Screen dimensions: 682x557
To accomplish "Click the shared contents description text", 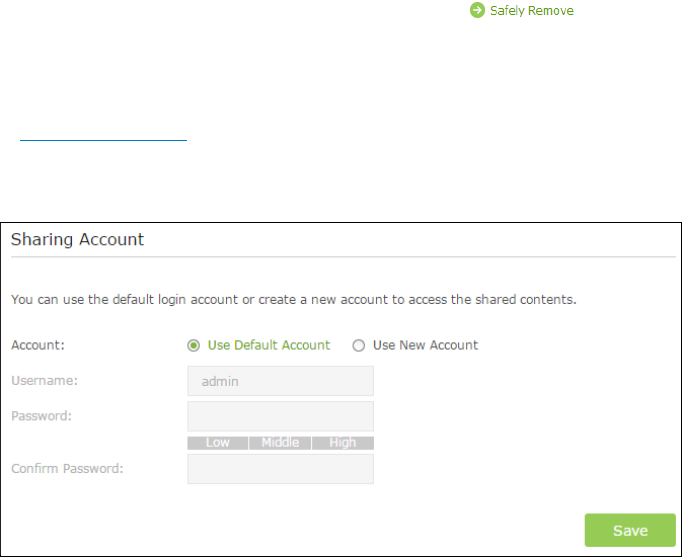I will coord(293,299).
